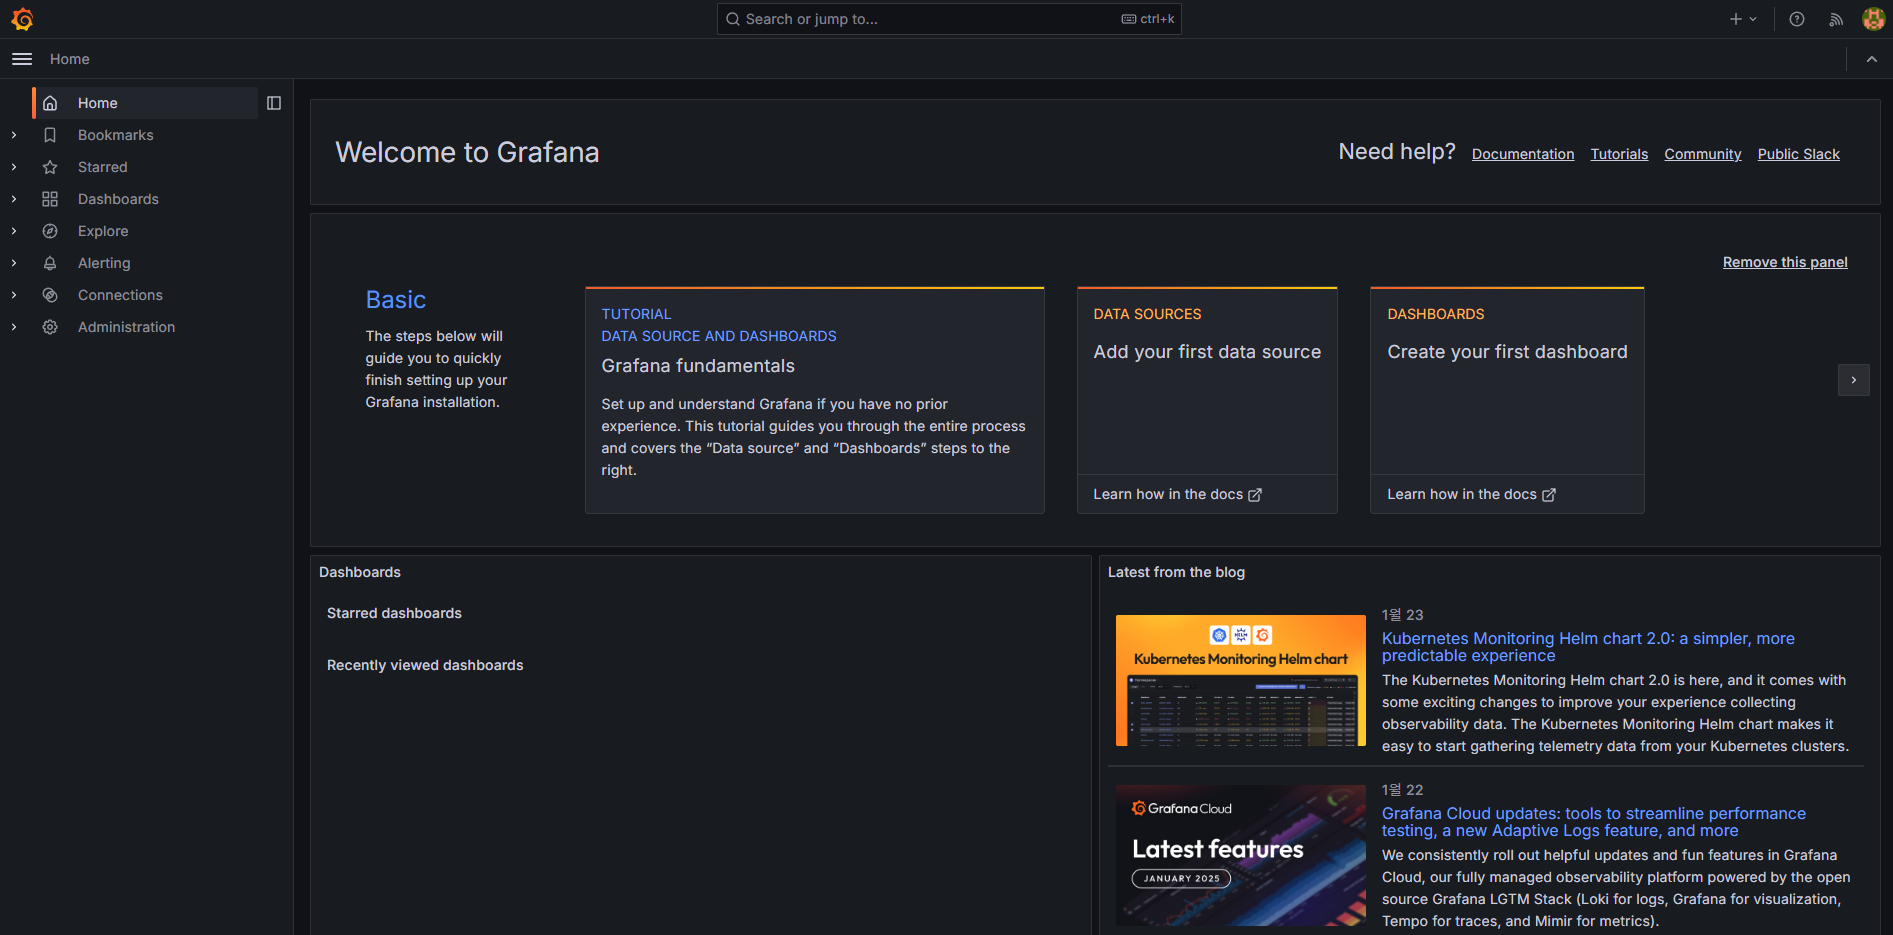The width and height of the screenshot is (1893, 935).
Task: Collapse the top bar with chevron up
Action: pyautogui.click(x=1872, y=59)
